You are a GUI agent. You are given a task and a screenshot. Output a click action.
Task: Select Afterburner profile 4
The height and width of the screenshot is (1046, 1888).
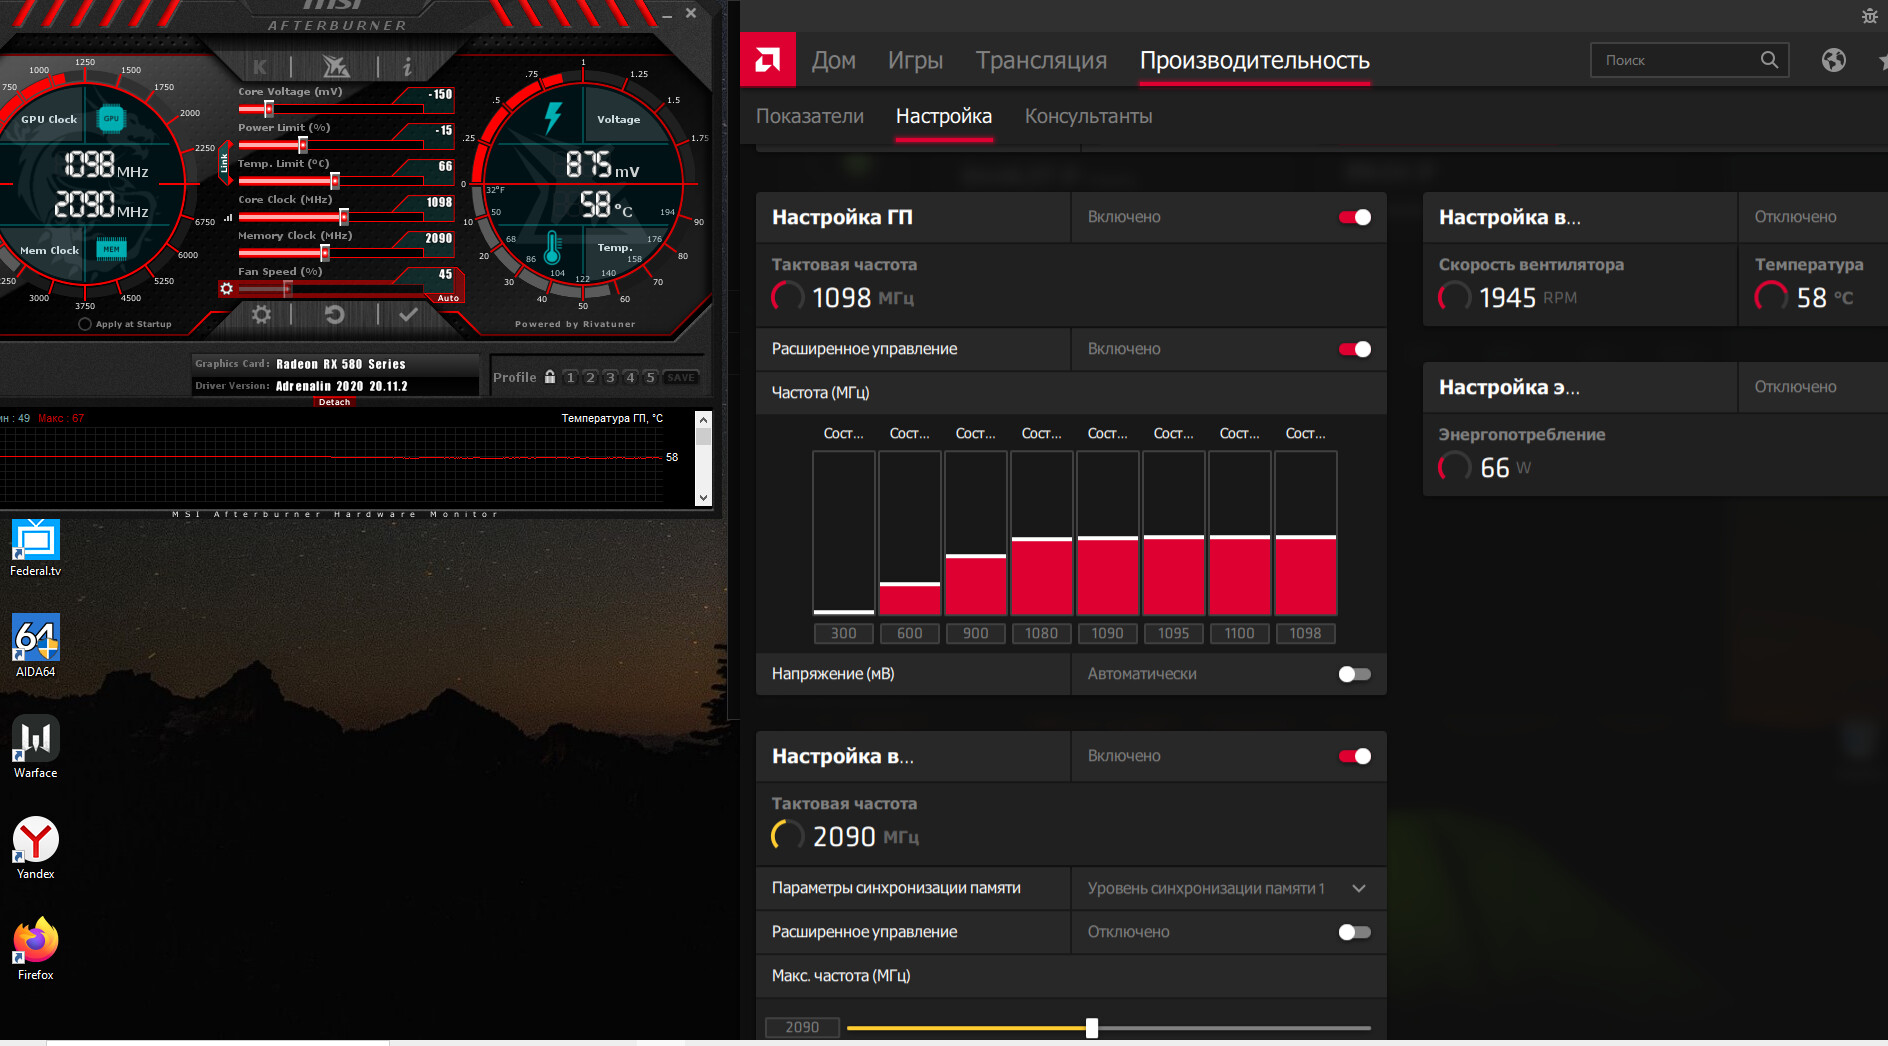coord(630,377)
